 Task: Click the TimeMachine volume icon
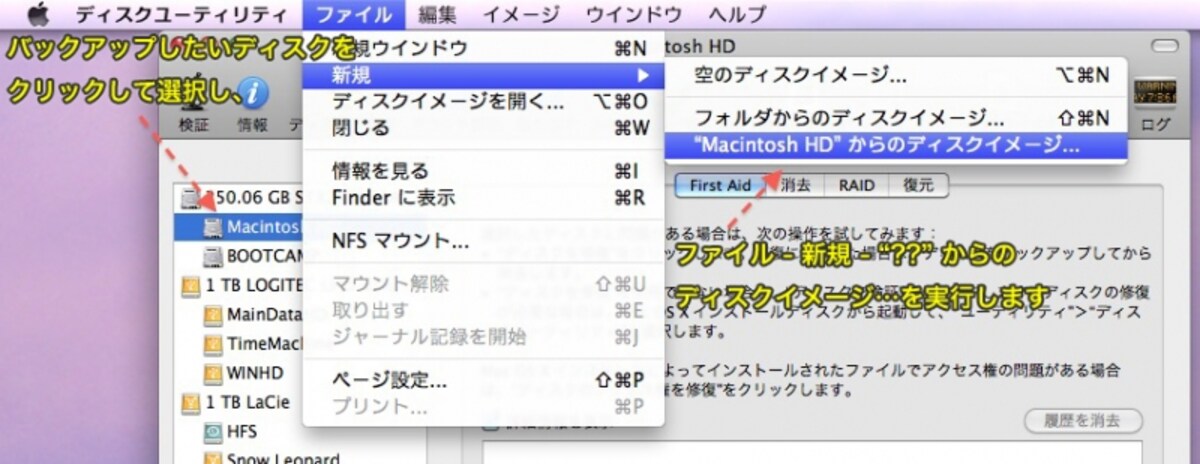212,344
